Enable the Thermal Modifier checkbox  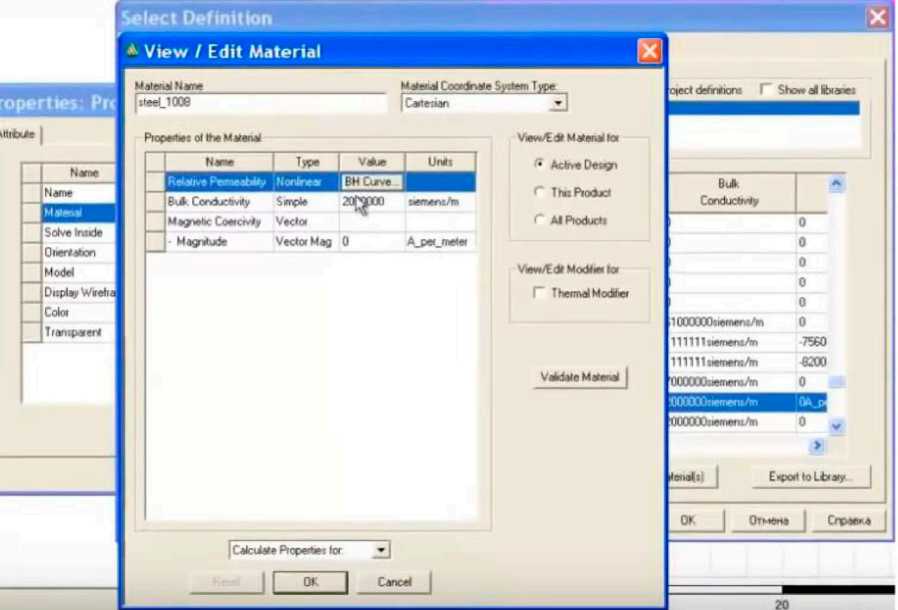539,293
